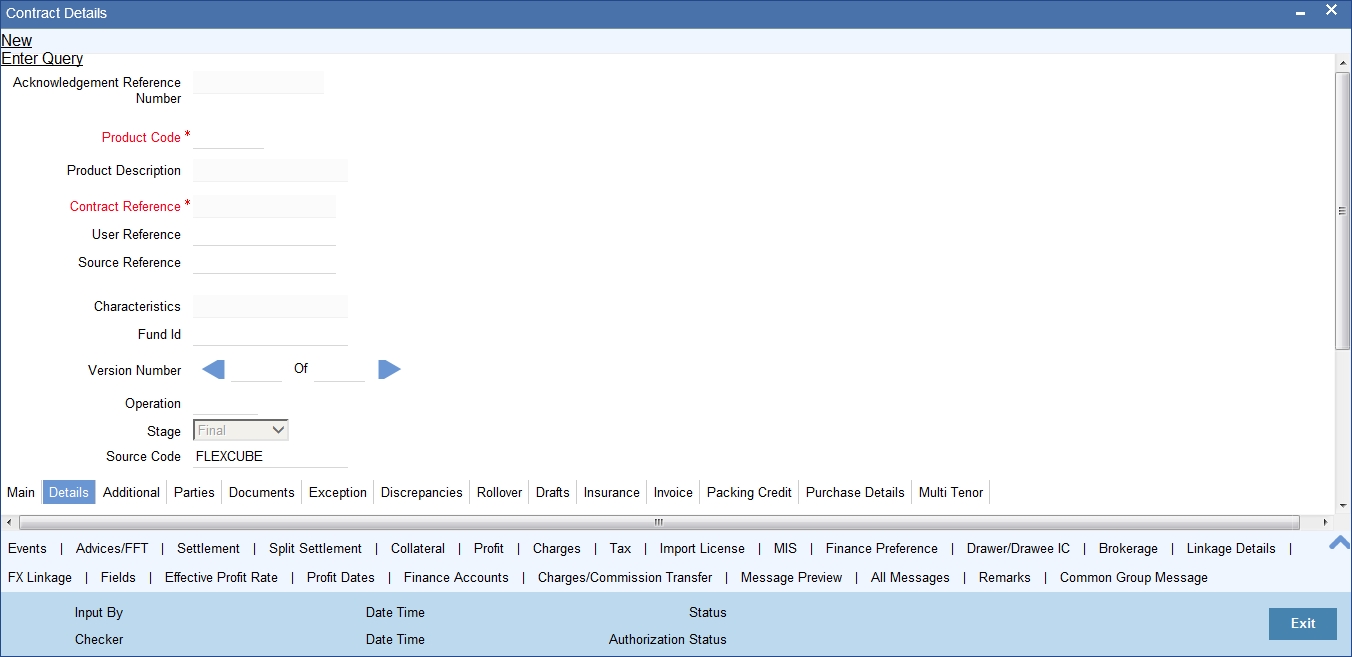Open the Profit Dates link

coord(341,577)
